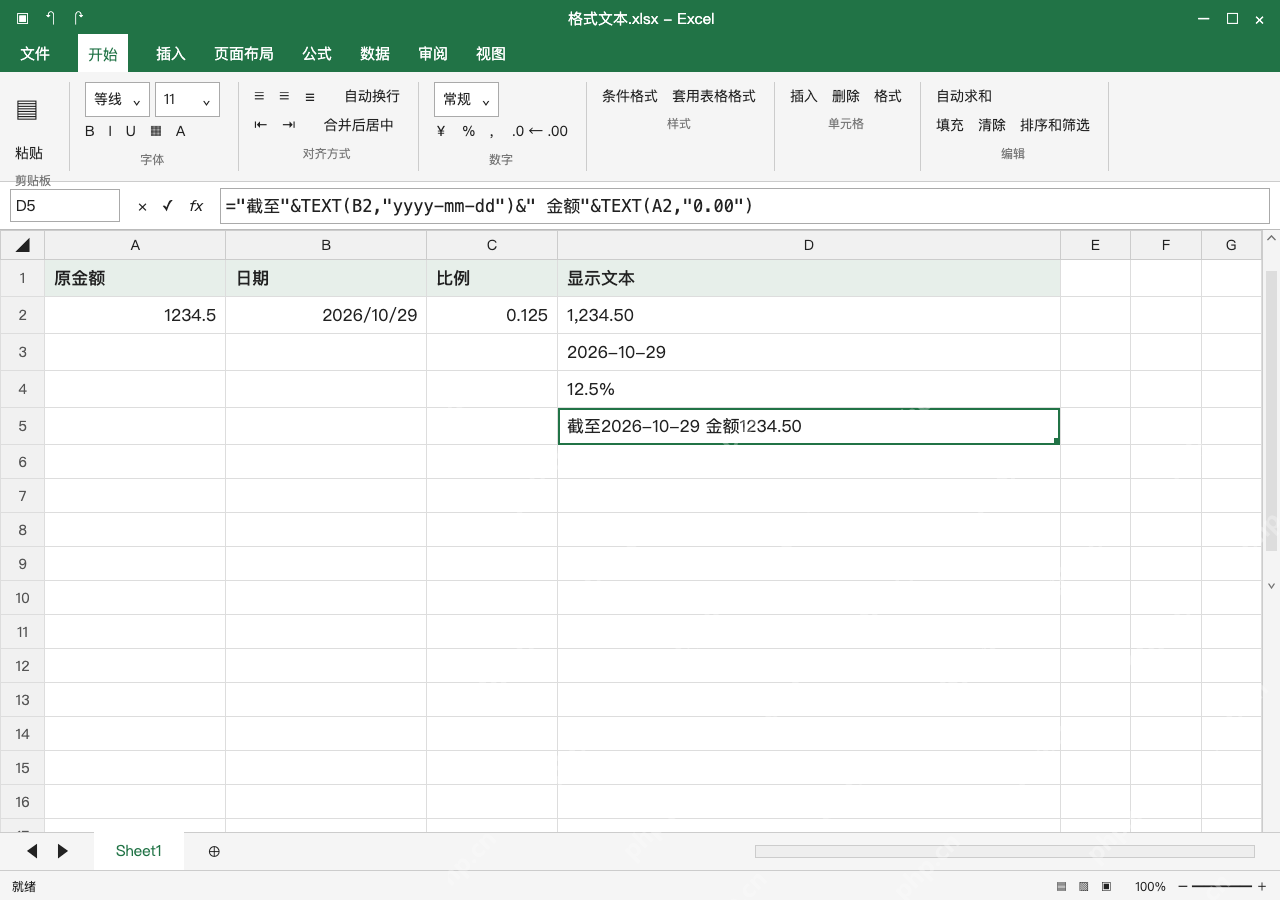Zoom in with the plus button
1280x900 pixels.
(x=1262, y=886)
